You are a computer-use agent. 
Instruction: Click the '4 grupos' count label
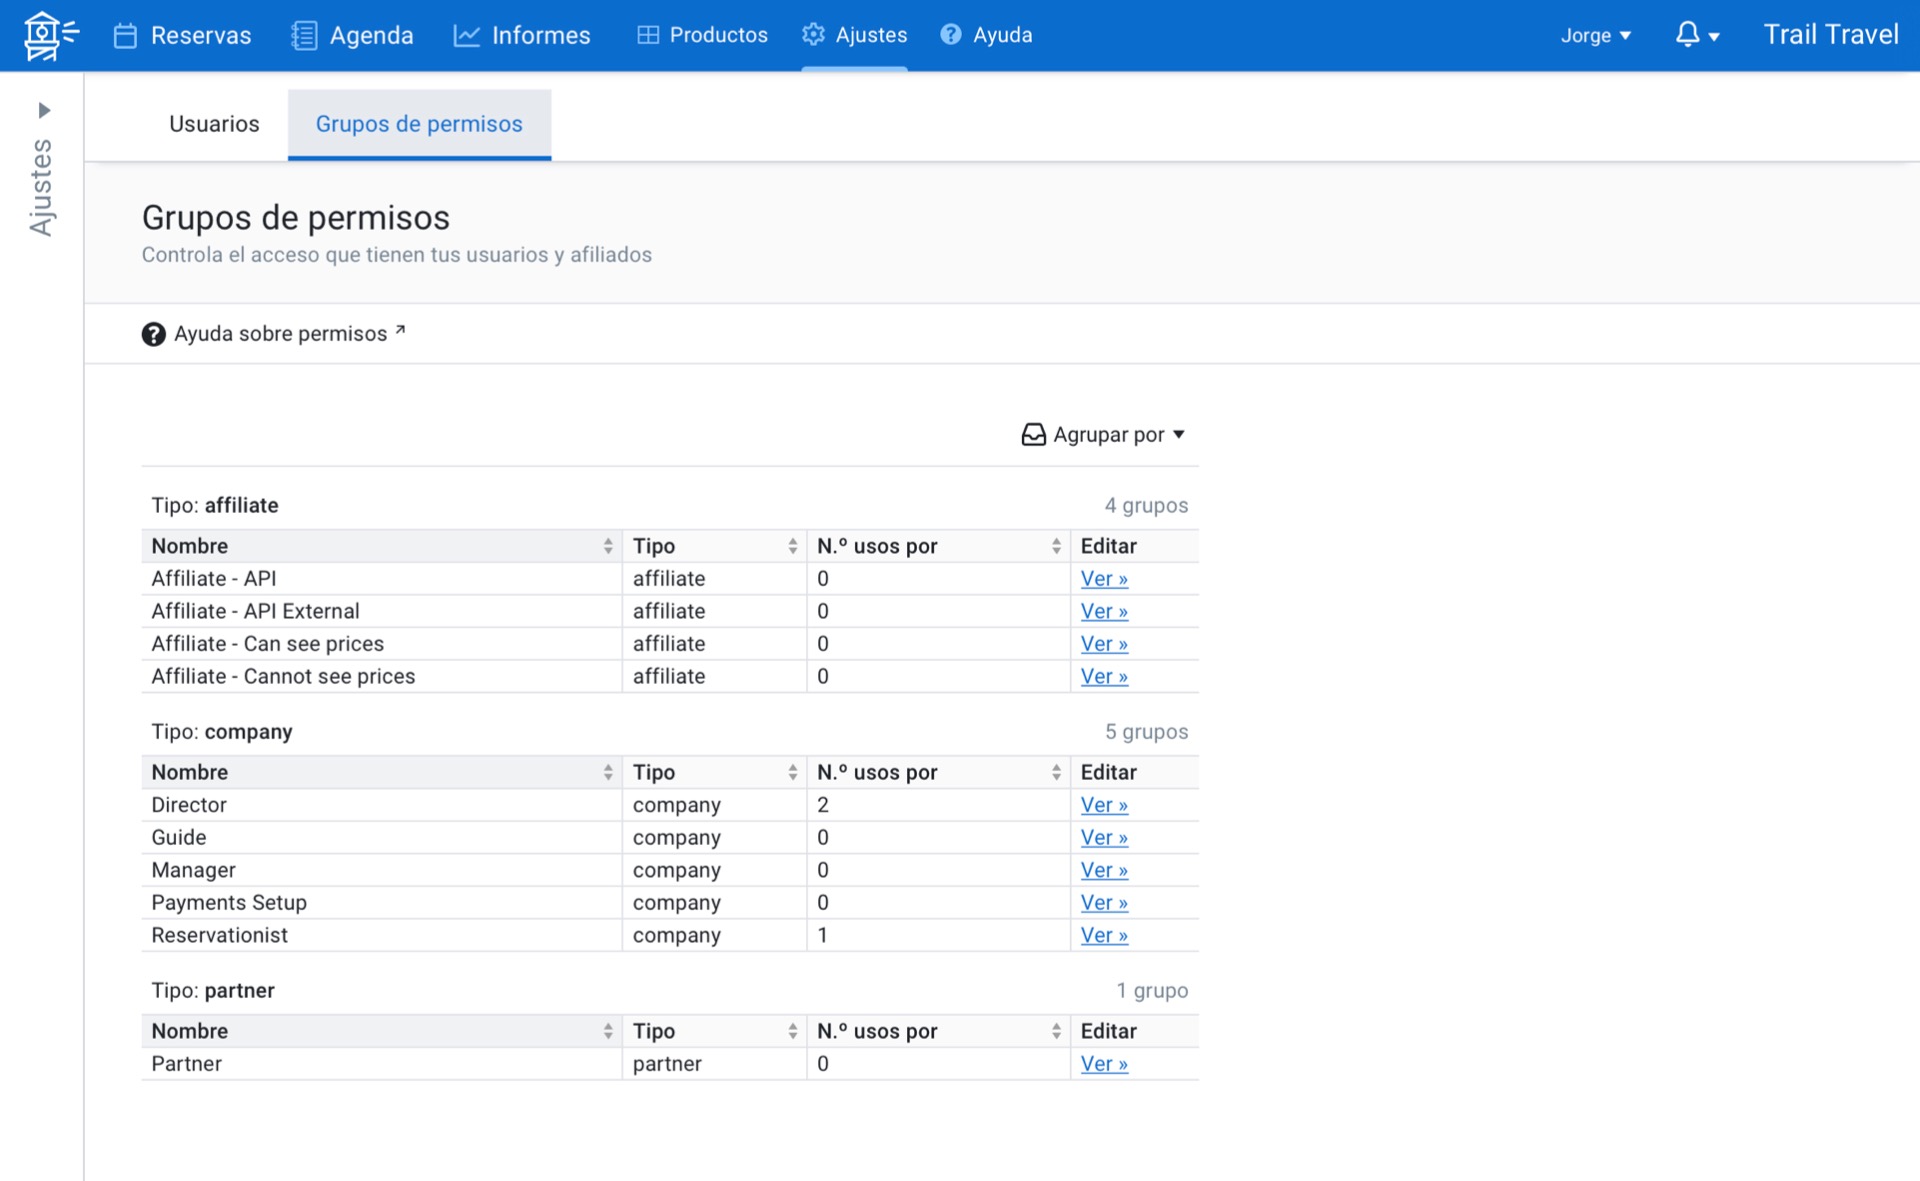pos(1146,506)
